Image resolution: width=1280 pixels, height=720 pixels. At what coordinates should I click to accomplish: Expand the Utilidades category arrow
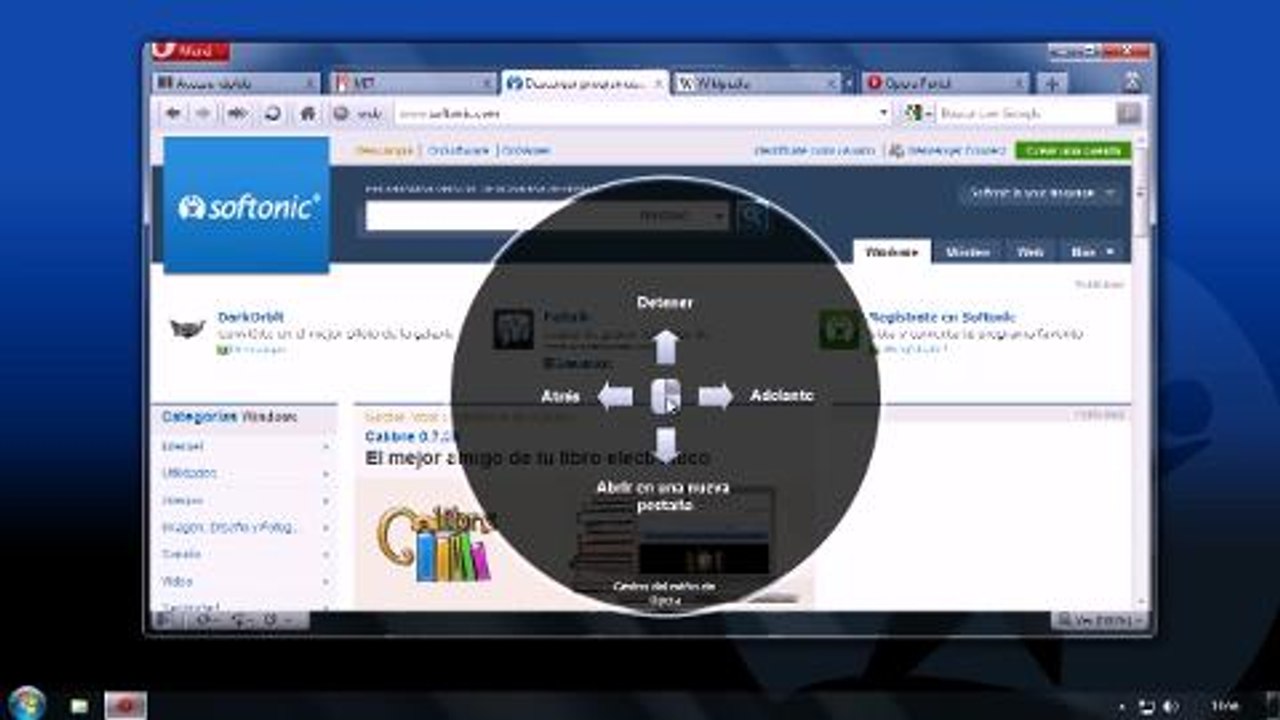[326, 473]
